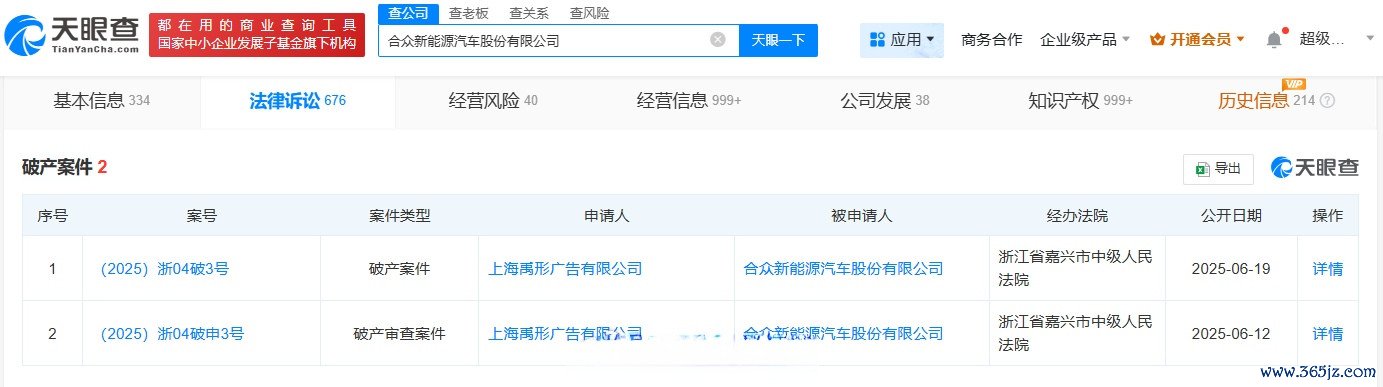The height and width of the screenshot is (387, 1383).
Task: Click the 2025-06-12 publication date
Action: (x=1231, y=333)
